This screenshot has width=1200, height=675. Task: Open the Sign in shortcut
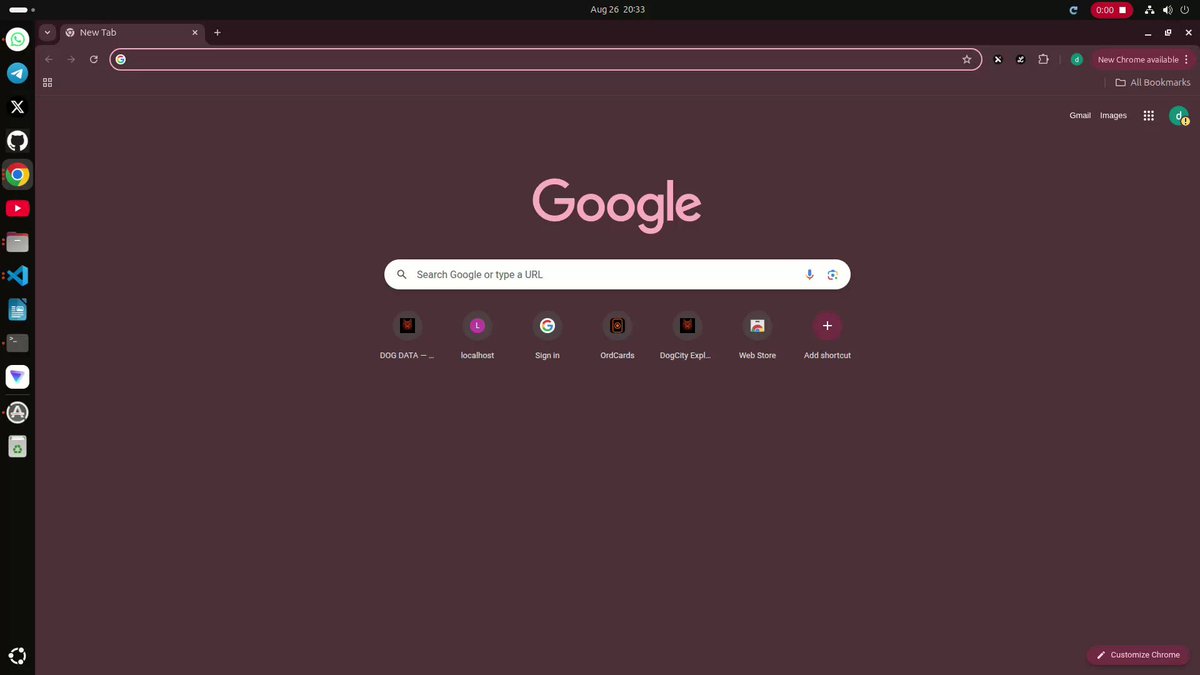pos(547,337)
